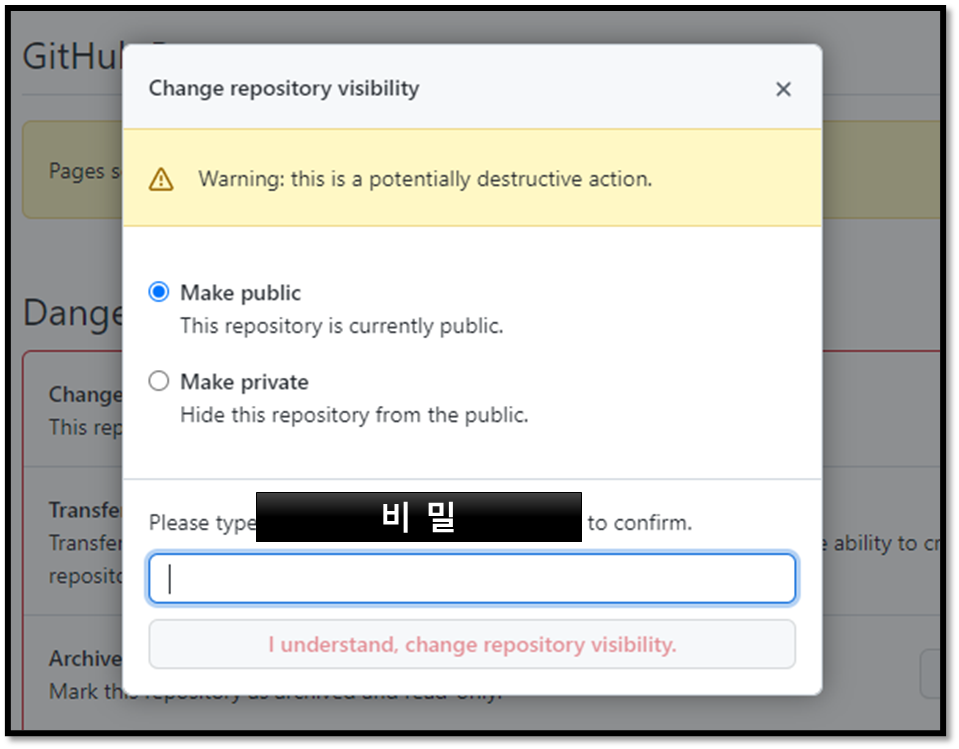Screen dimensions: 959x749
Task: Click the Change repository visibility dialog title
Action: (x=284, y=89)
